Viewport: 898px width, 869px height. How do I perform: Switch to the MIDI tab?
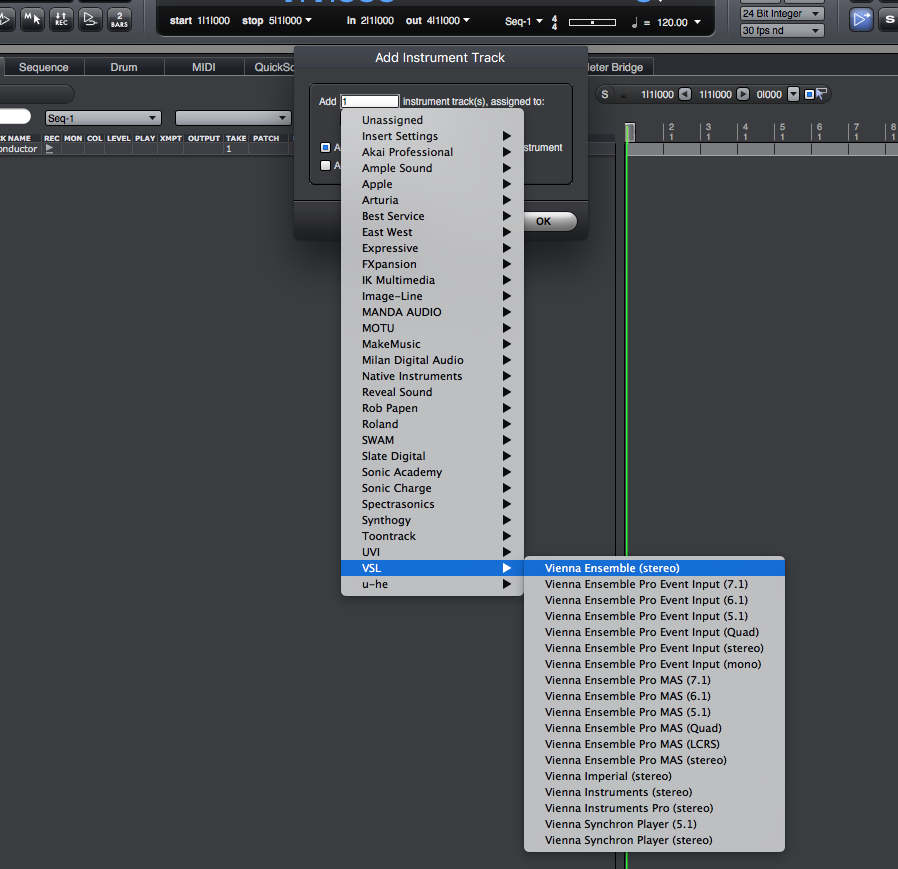pos(204,67)
